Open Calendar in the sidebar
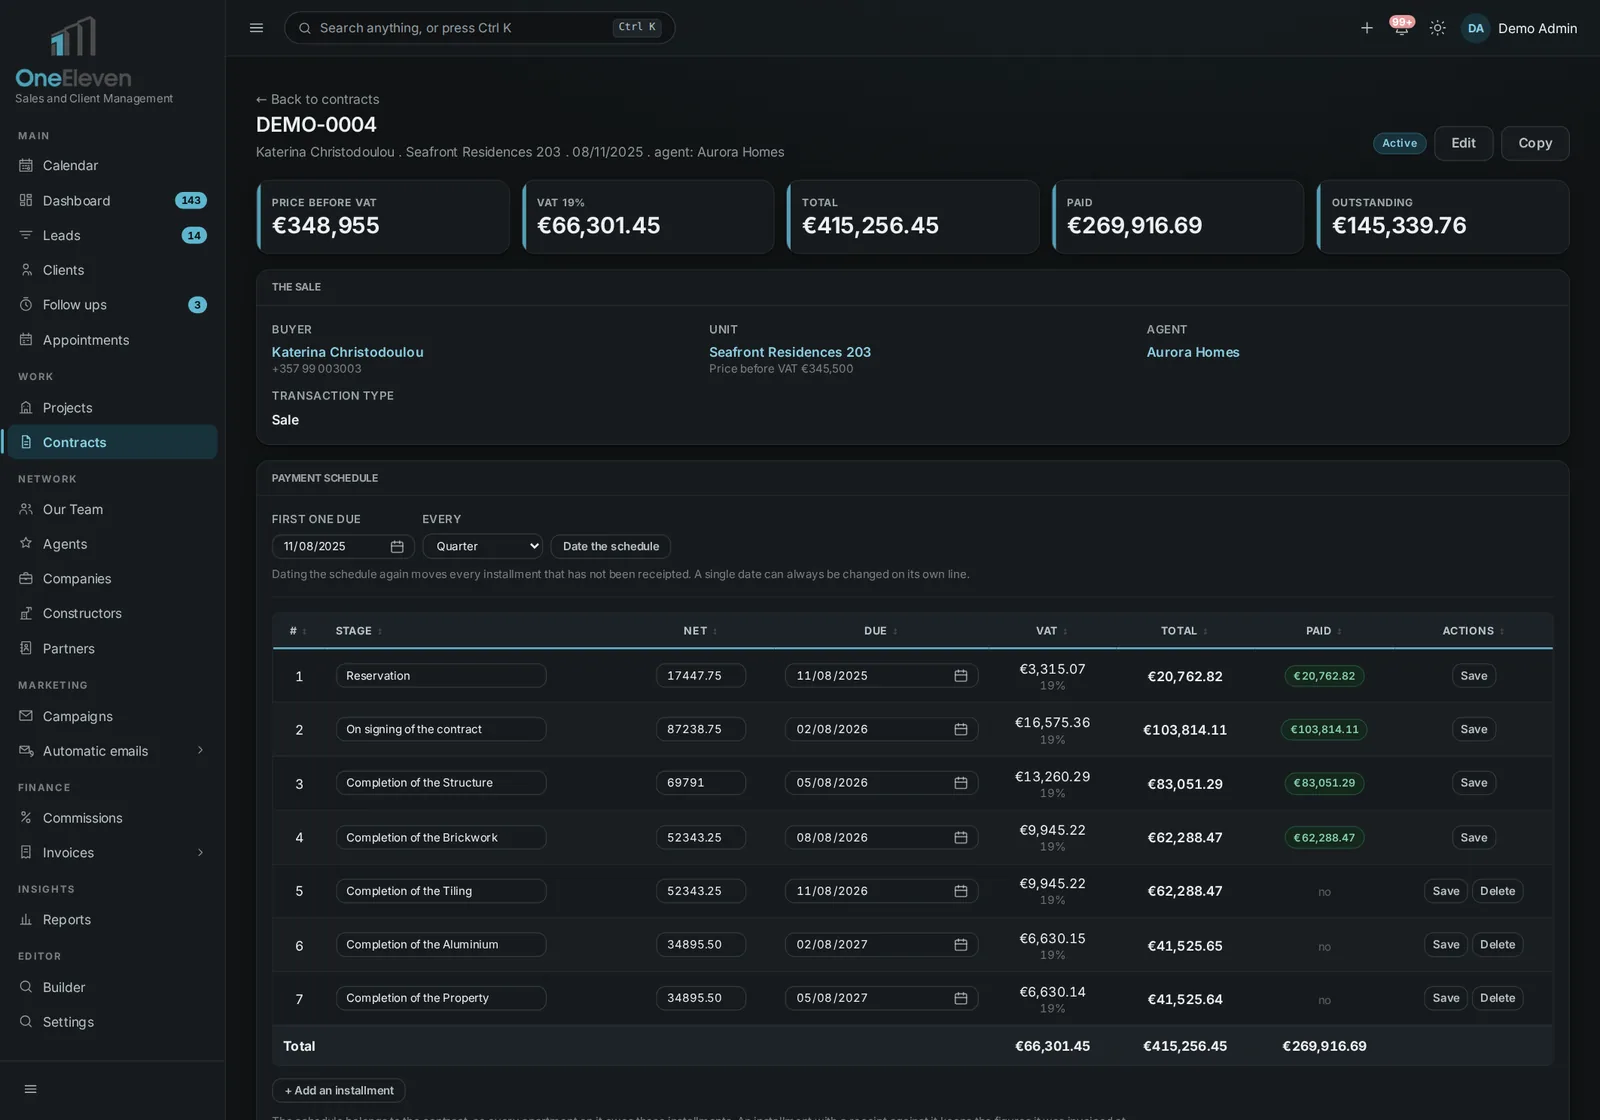This screenshot has width=1600, height=1120. [112, 166]
